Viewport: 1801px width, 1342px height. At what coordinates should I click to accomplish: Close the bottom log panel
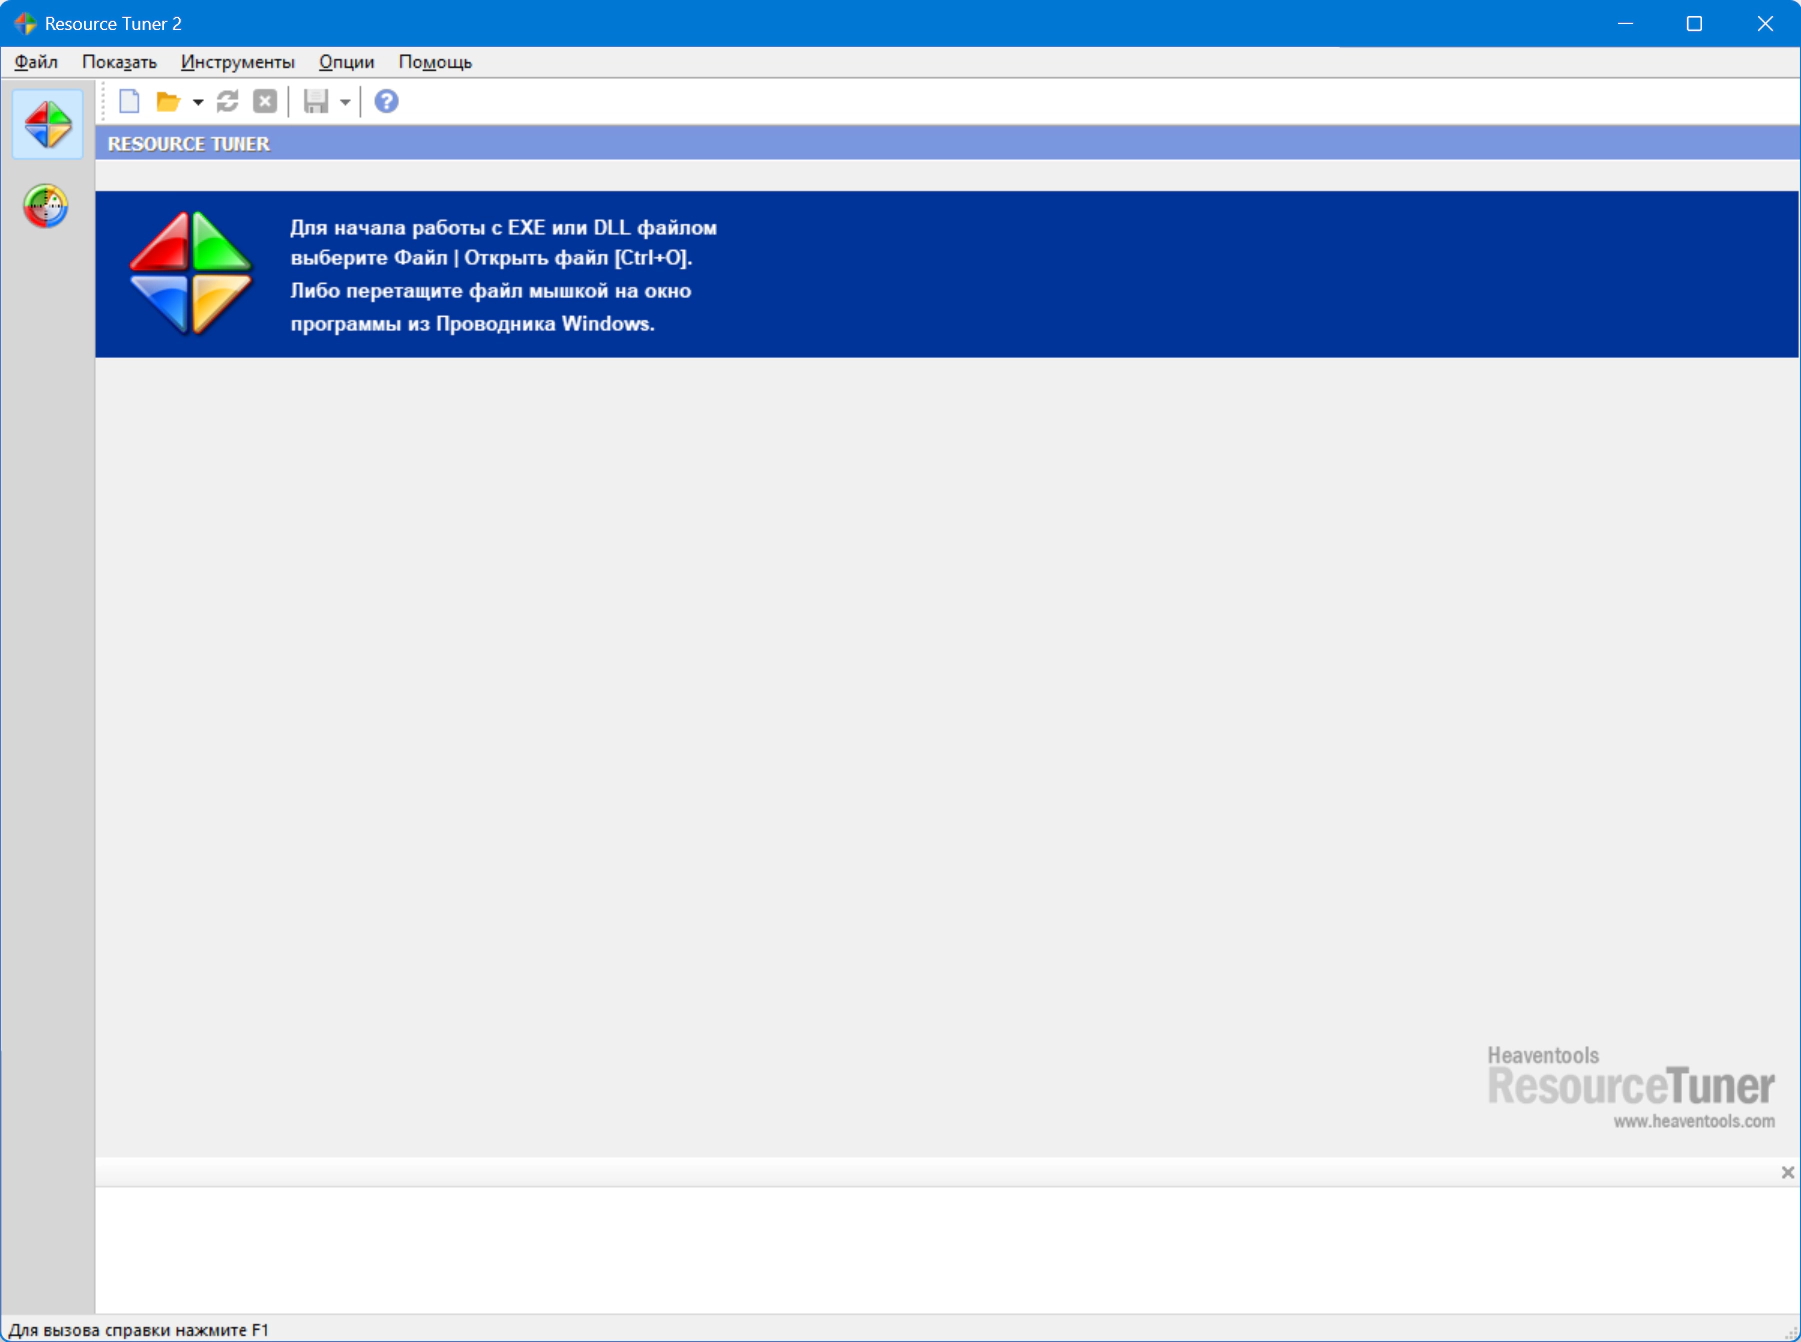pos(1787,1172)
